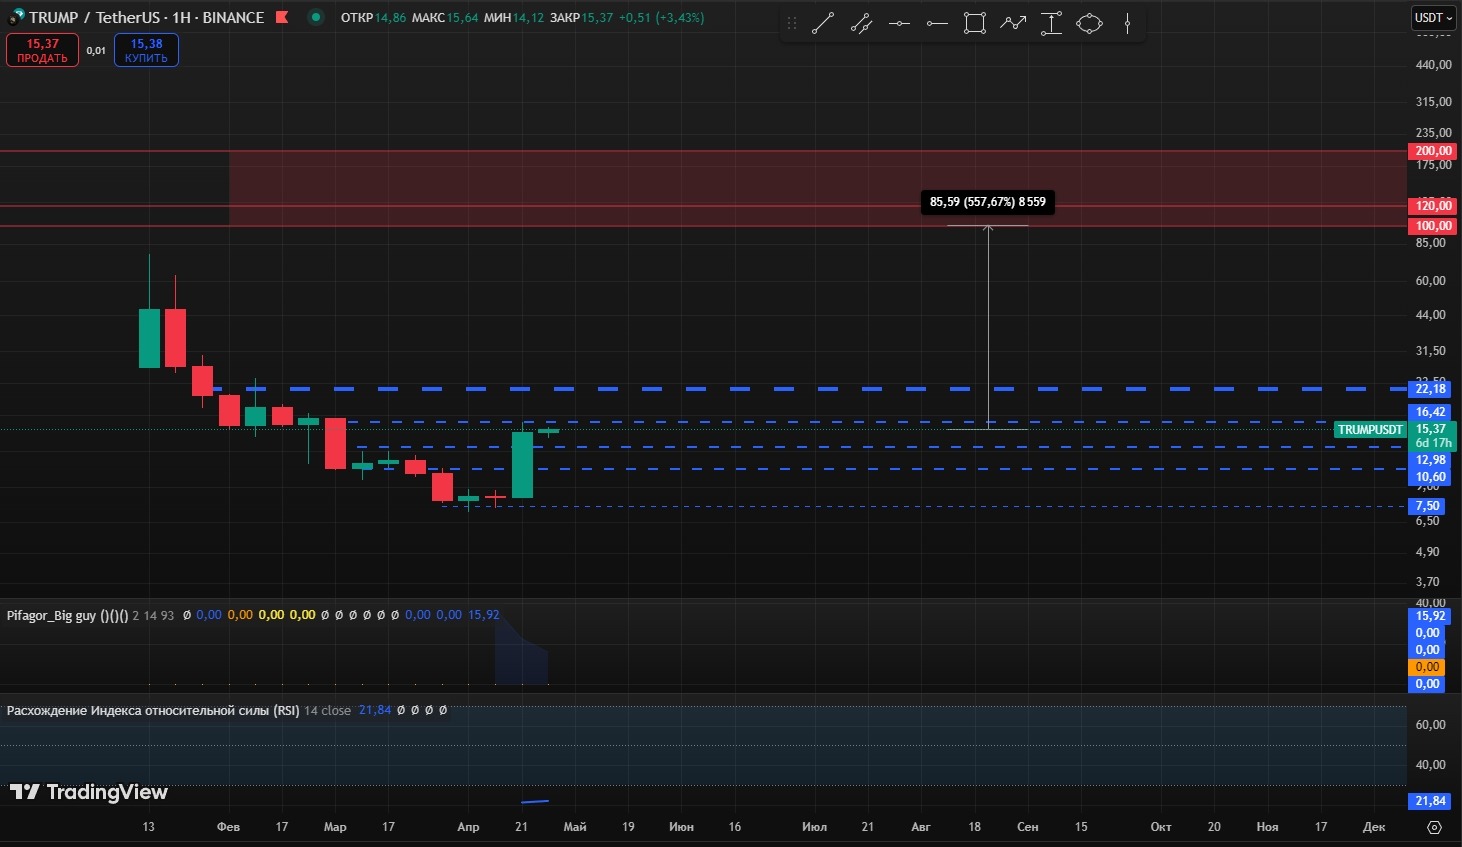Click the orange 0,00 indicator scale label

click(x=1428, y=667)
